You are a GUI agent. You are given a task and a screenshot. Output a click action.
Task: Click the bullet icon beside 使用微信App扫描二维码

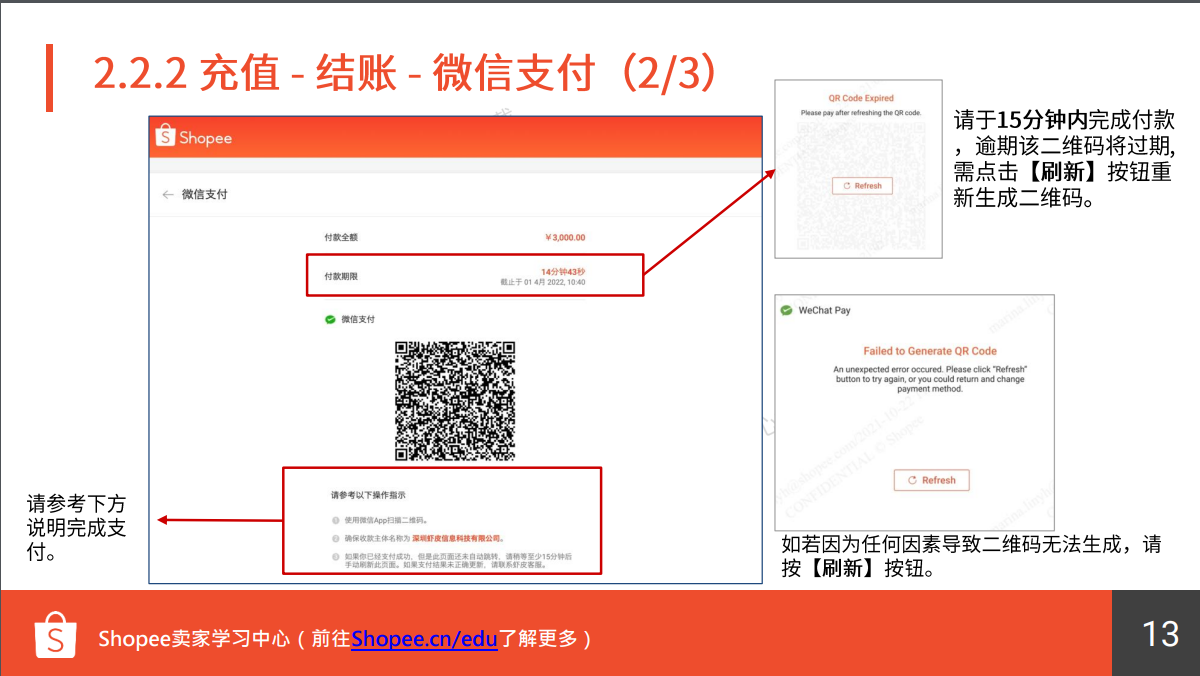(x=335, y=520)
